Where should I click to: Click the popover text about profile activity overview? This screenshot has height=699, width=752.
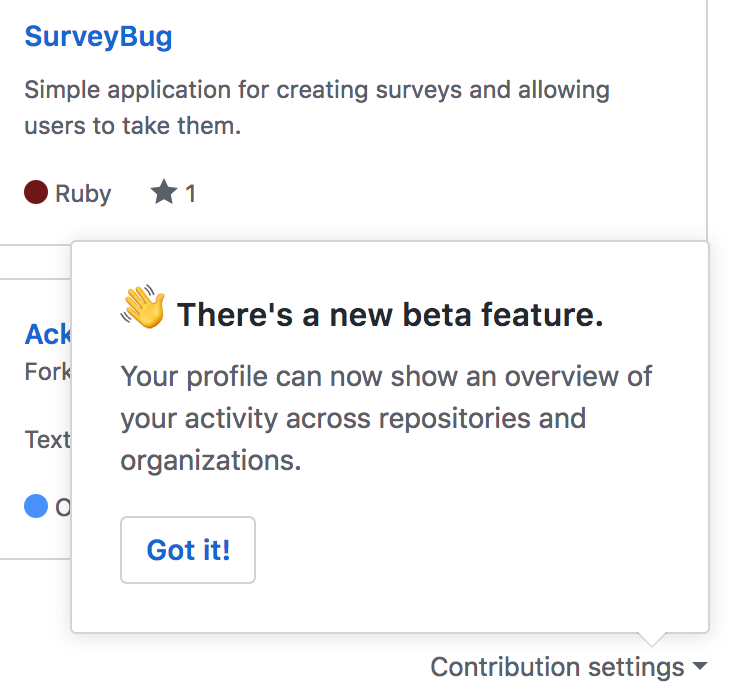(x=386, y=418)
